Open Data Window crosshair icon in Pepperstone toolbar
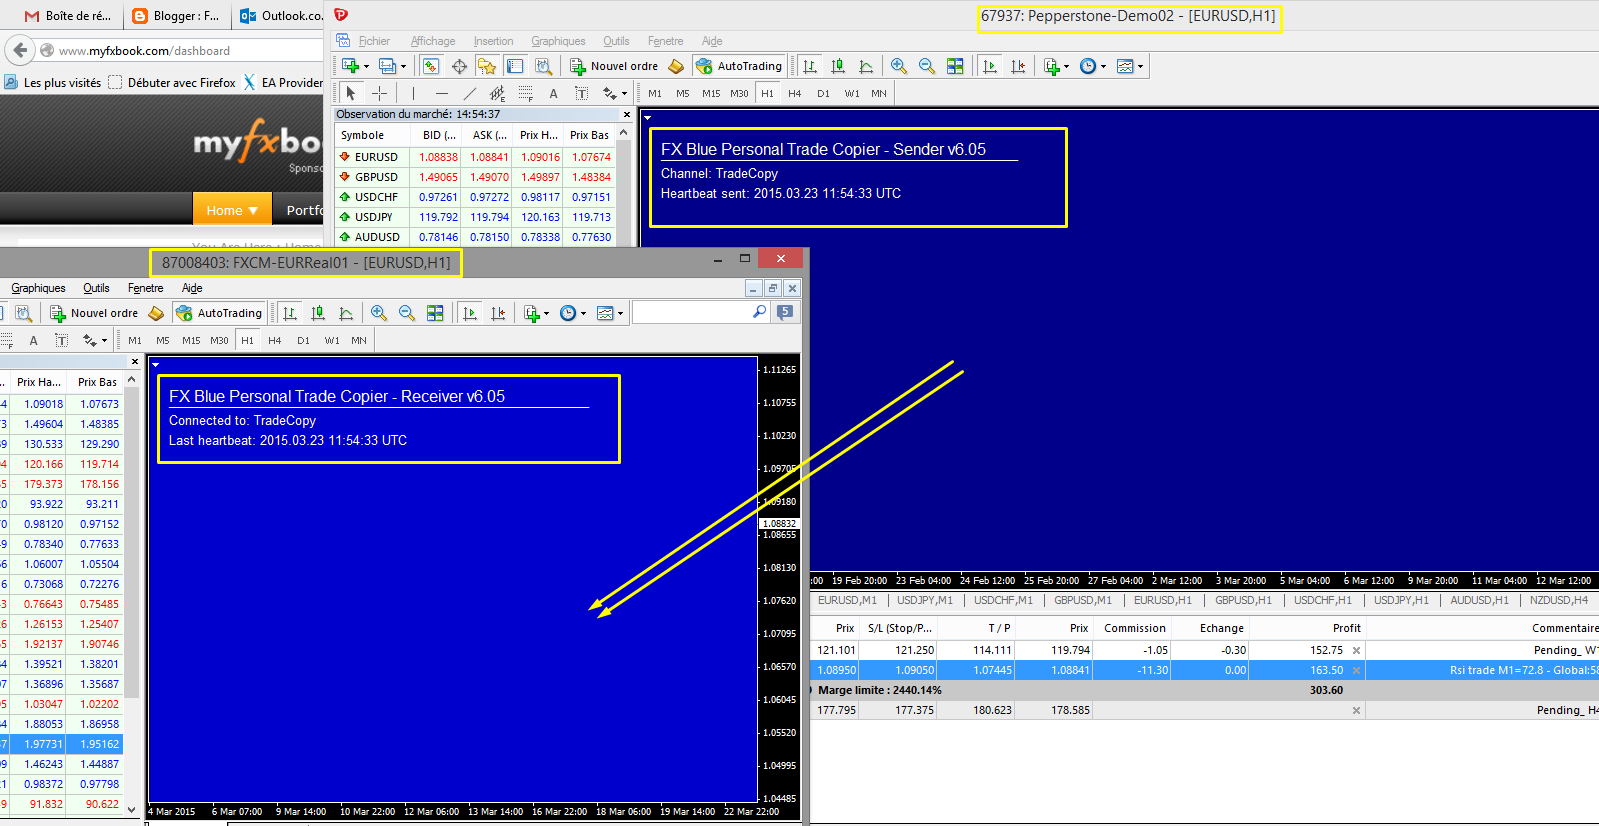This screenshot has width=1599, height=826. click(x=459, y=66)
